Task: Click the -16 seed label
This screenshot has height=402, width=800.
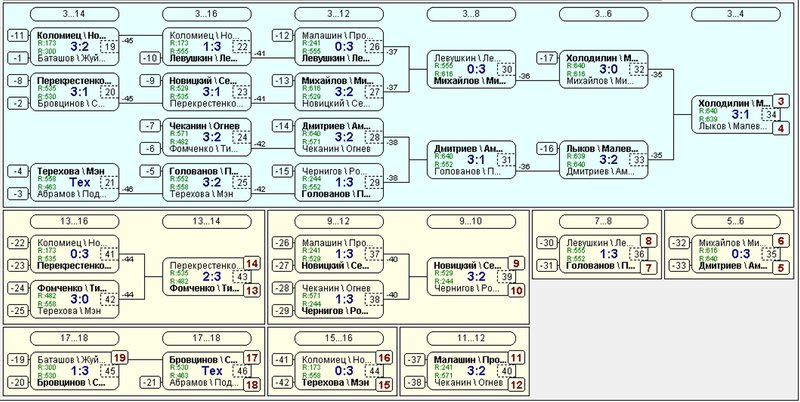Action: [x=547, y=149]
